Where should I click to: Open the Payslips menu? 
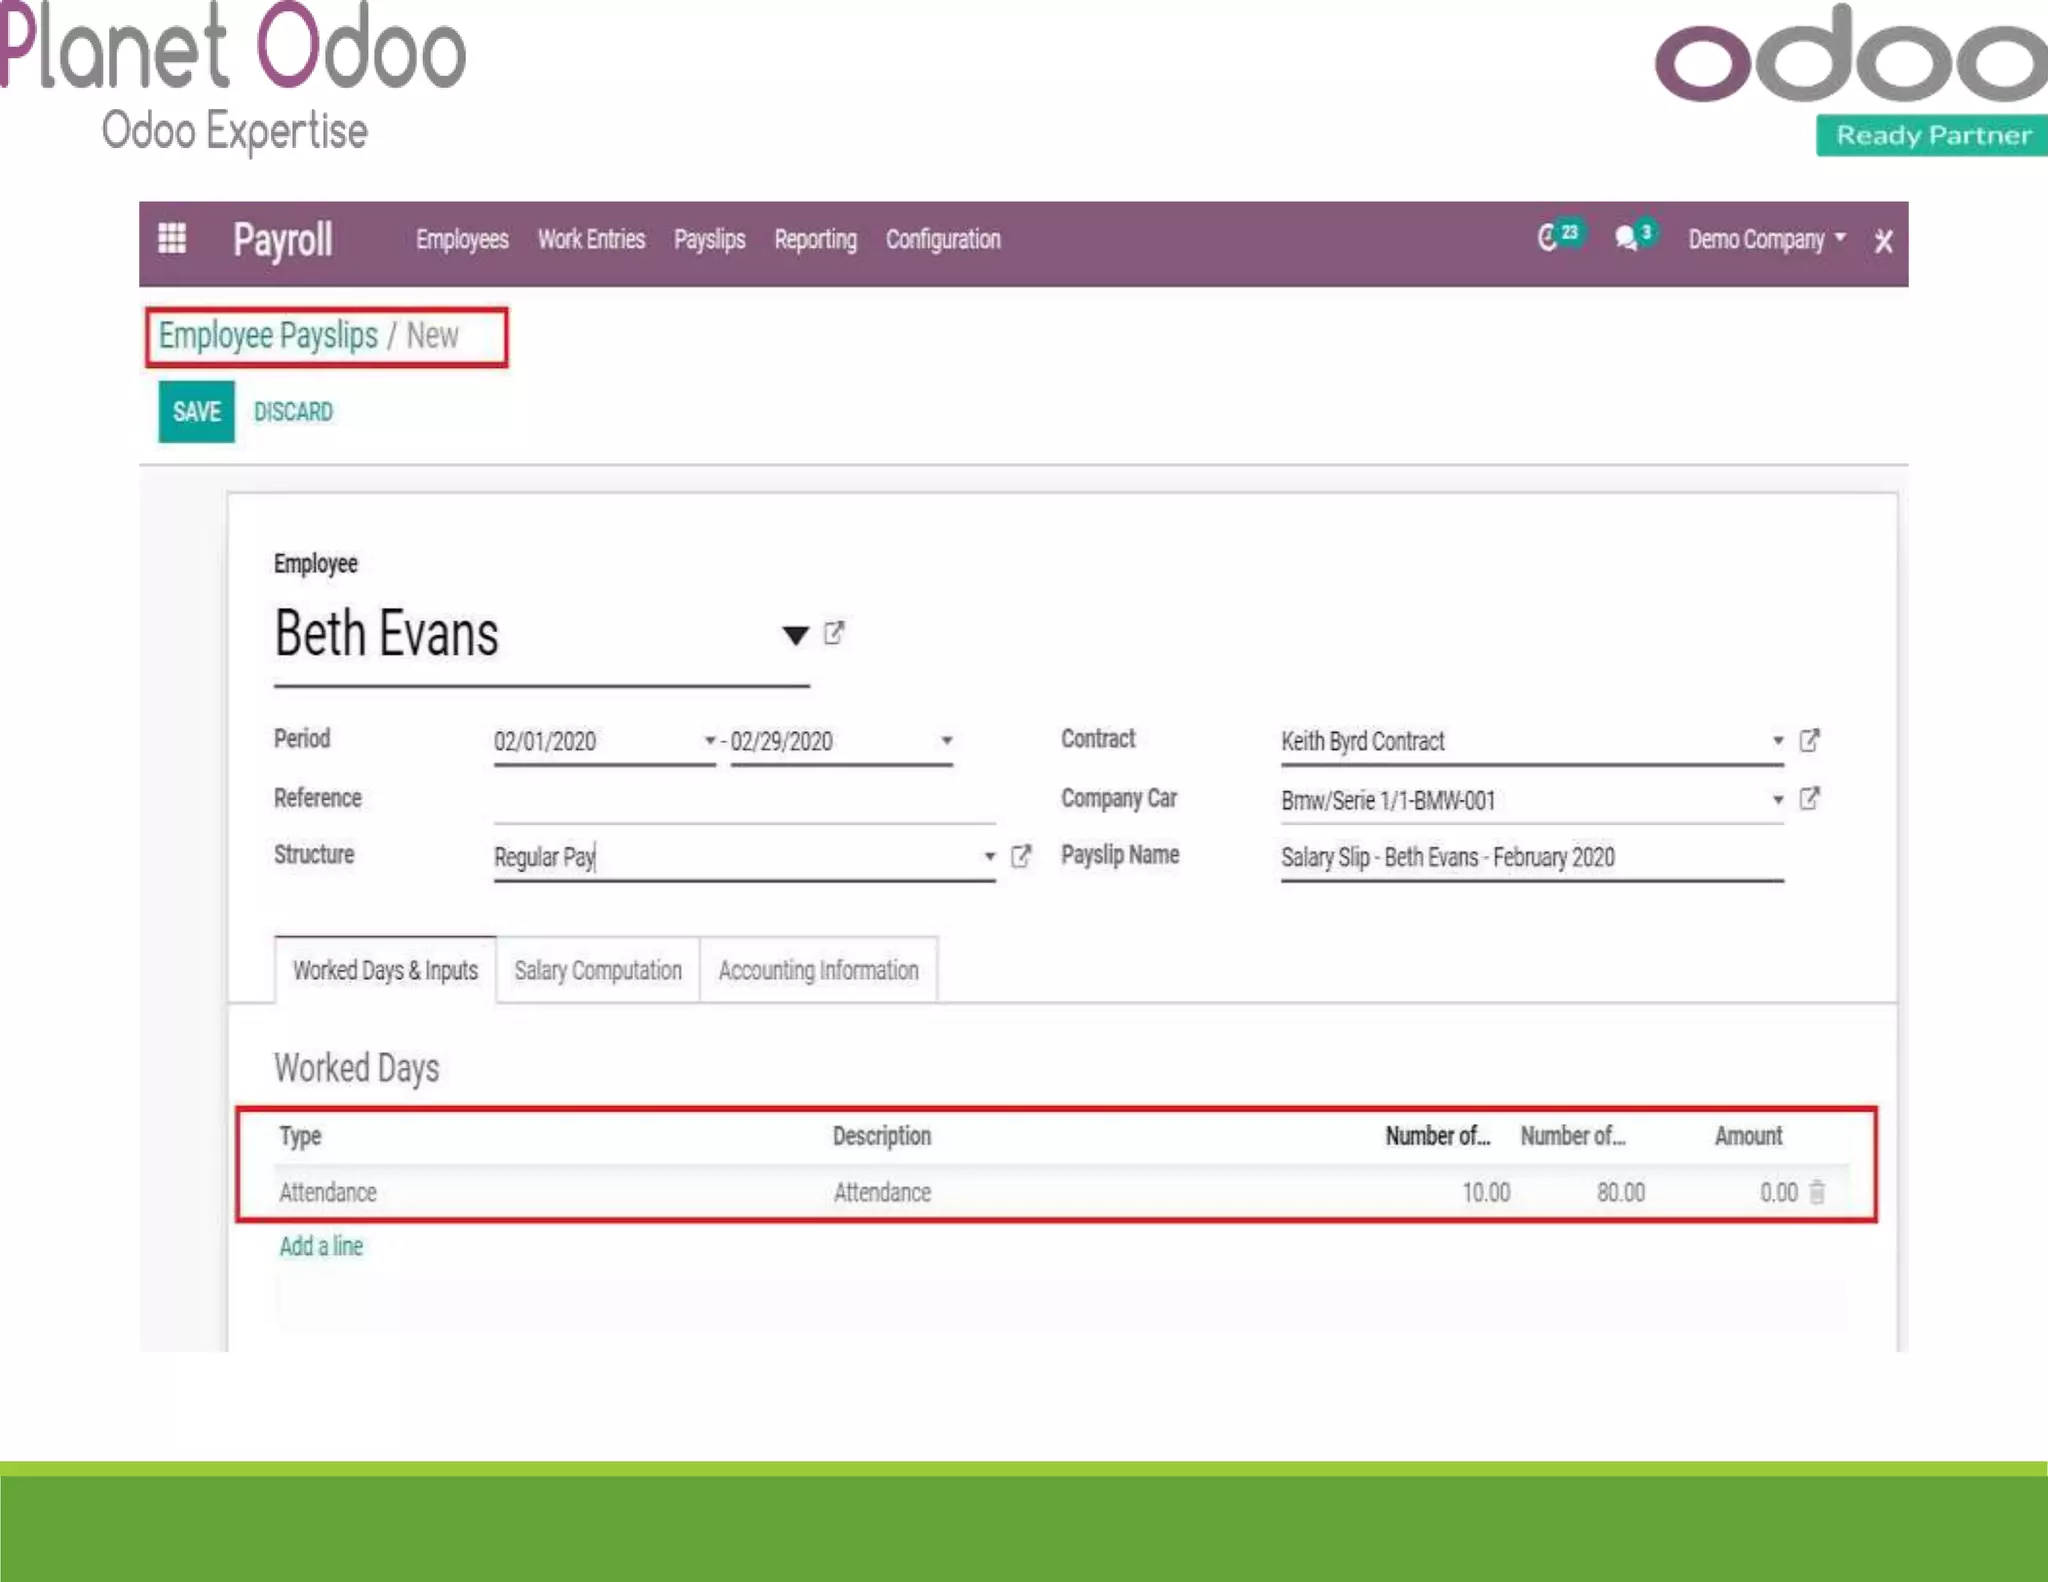click(x=709, y=240)
